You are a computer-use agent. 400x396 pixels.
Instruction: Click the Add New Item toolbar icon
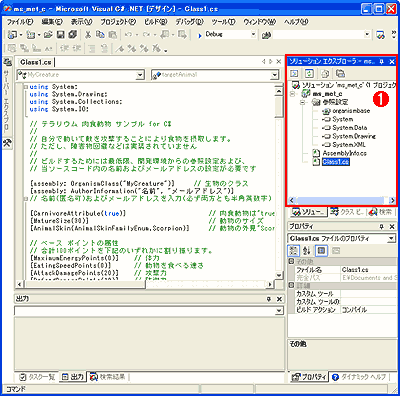click(x=31, y=35)
